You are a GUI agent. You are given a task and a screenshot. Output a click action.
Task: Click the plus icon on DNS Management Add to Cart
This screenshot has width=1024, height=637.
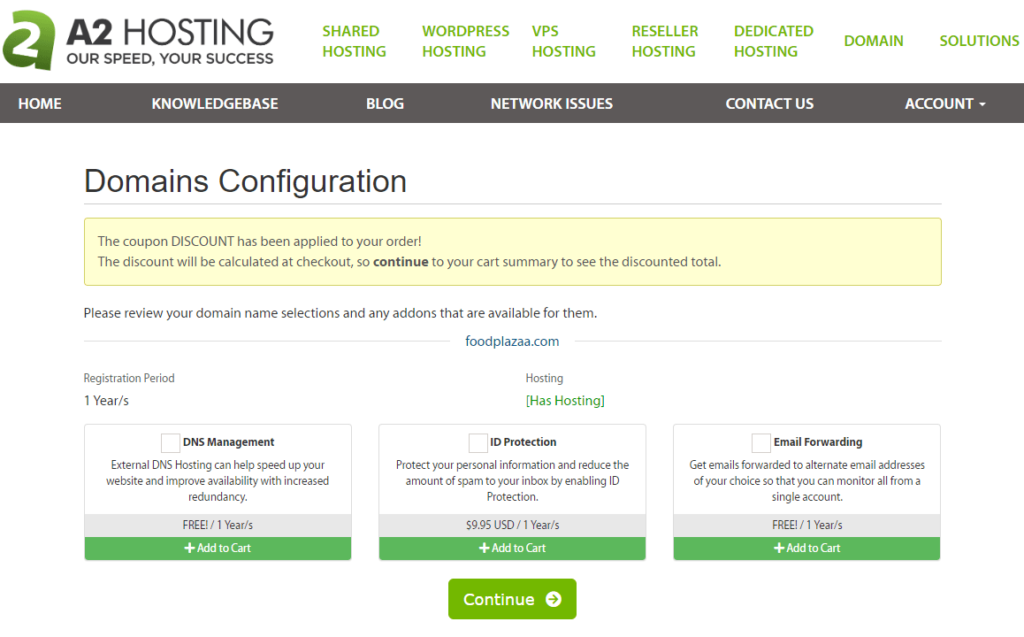[189, 548]
